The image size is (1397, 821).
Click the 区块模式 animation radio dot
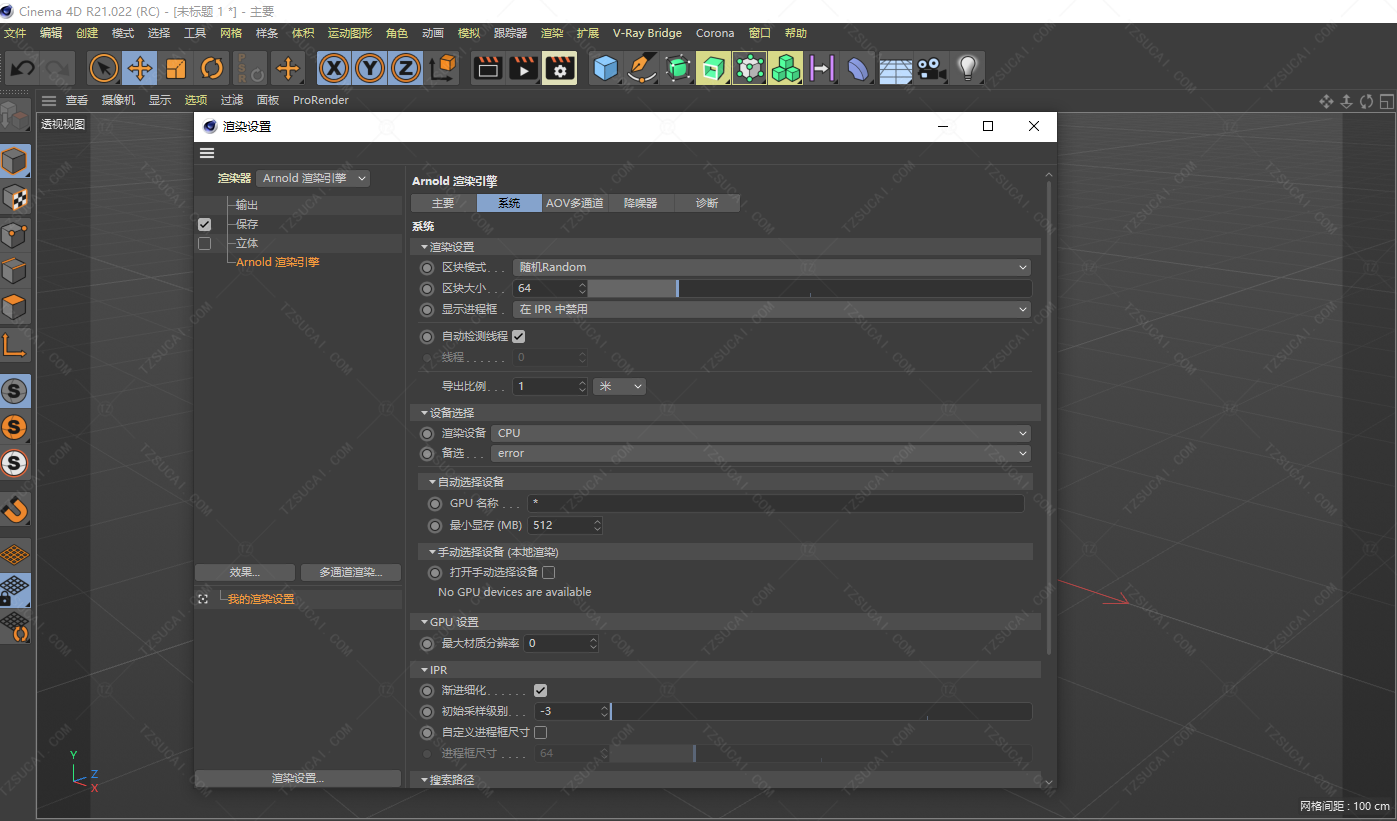pyautogui.click(x=427, y=267)
